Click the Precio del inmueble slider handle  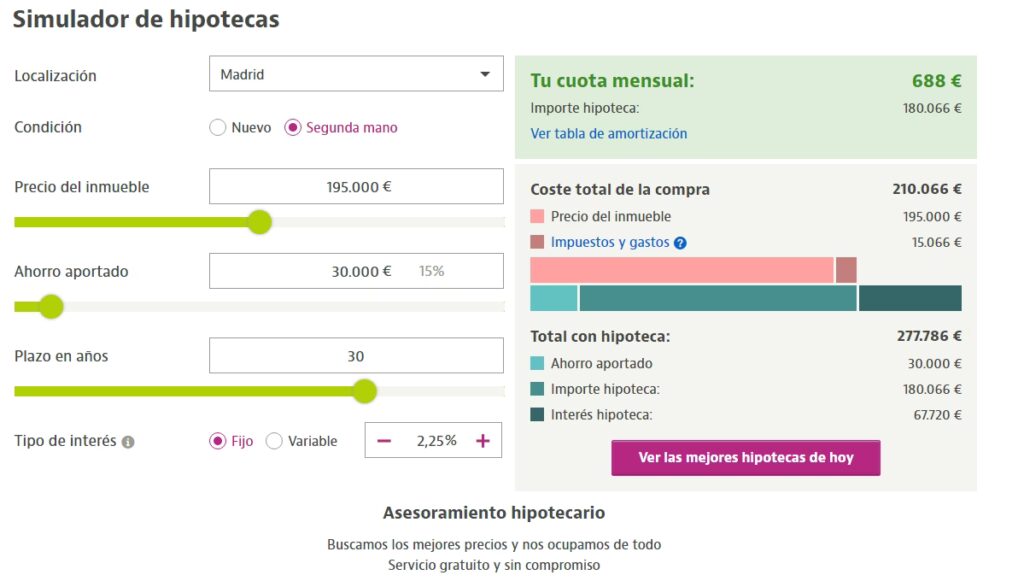click(259, 222)
